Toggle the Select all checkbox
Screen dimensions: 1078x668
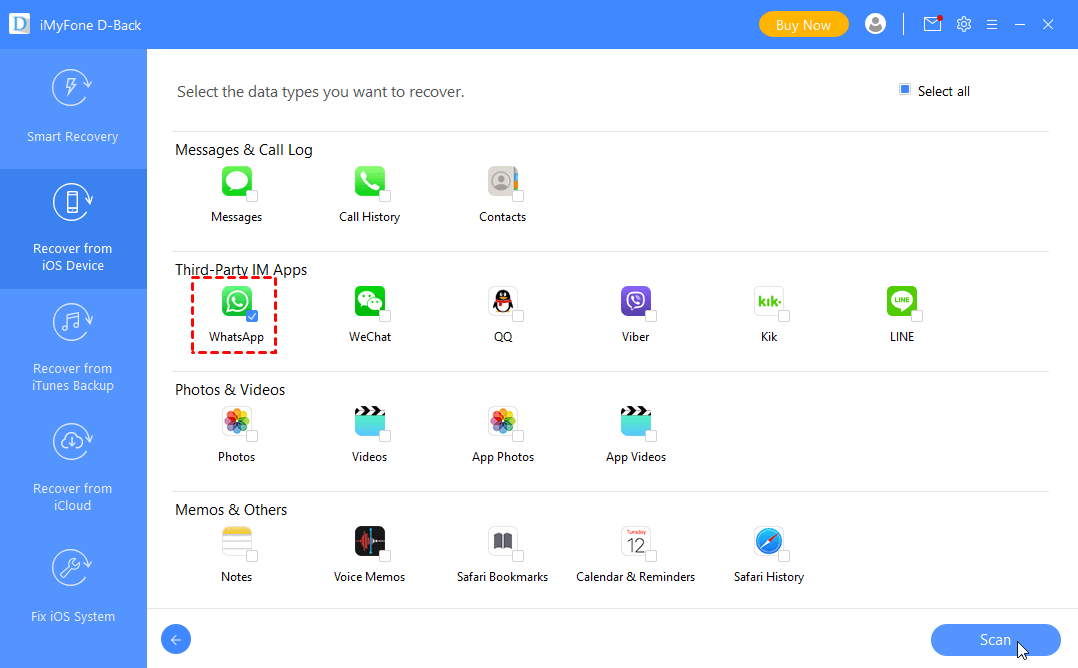[x=905, y=90]
